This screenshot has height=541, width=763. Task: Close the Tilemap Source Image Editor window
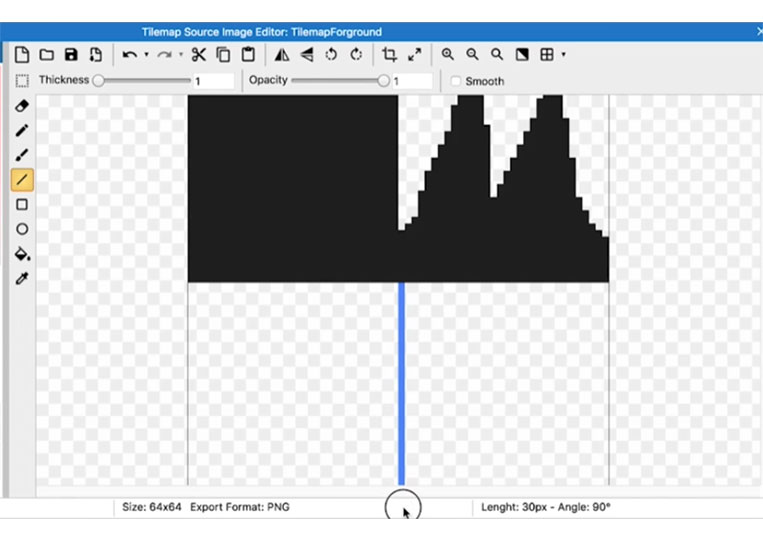(759, 32)
